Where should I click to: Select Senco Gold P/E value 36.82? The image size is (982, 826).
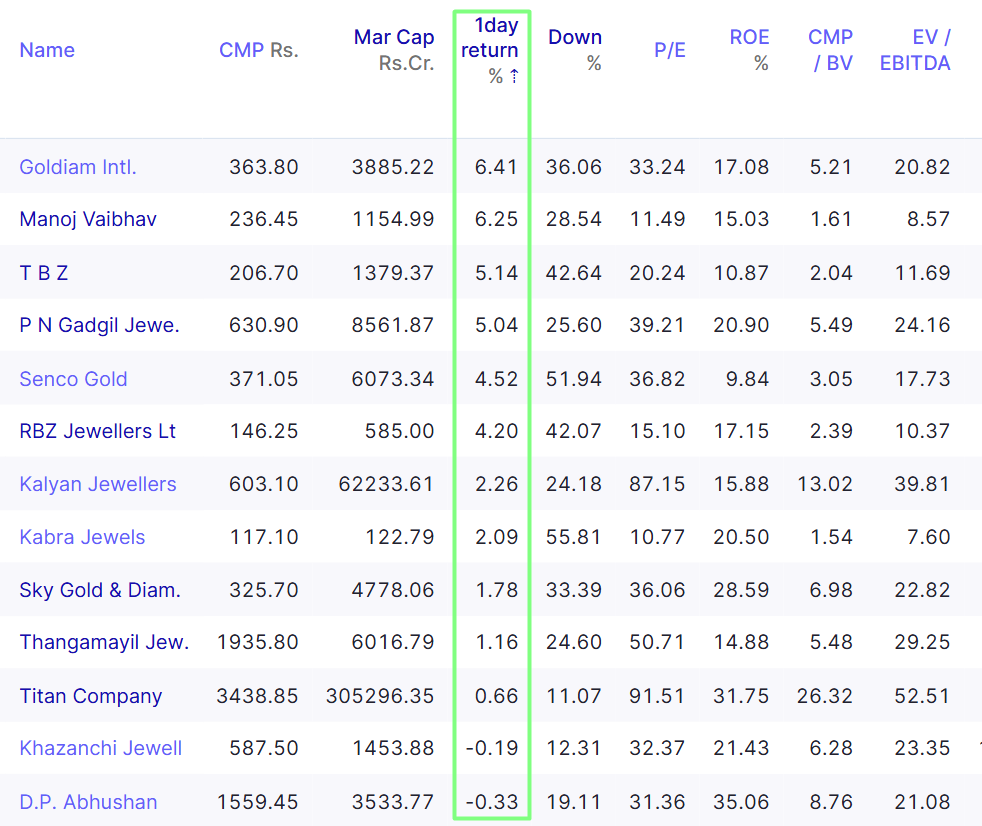point(658,379)
